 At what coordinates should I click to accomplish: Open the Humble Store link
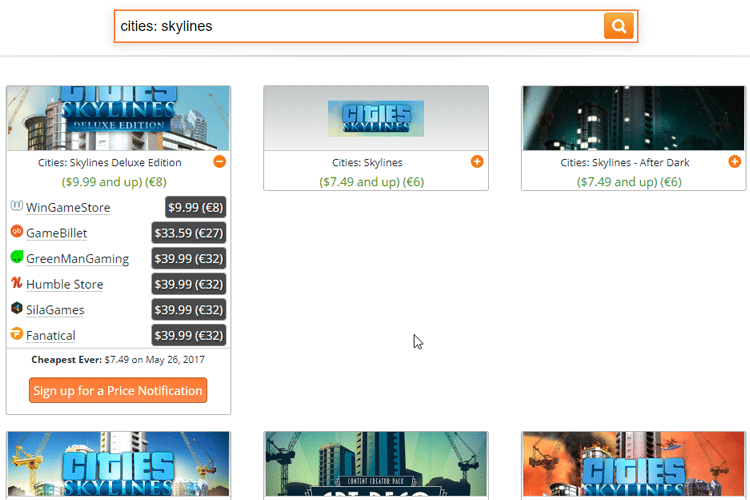tap(65, 285)
